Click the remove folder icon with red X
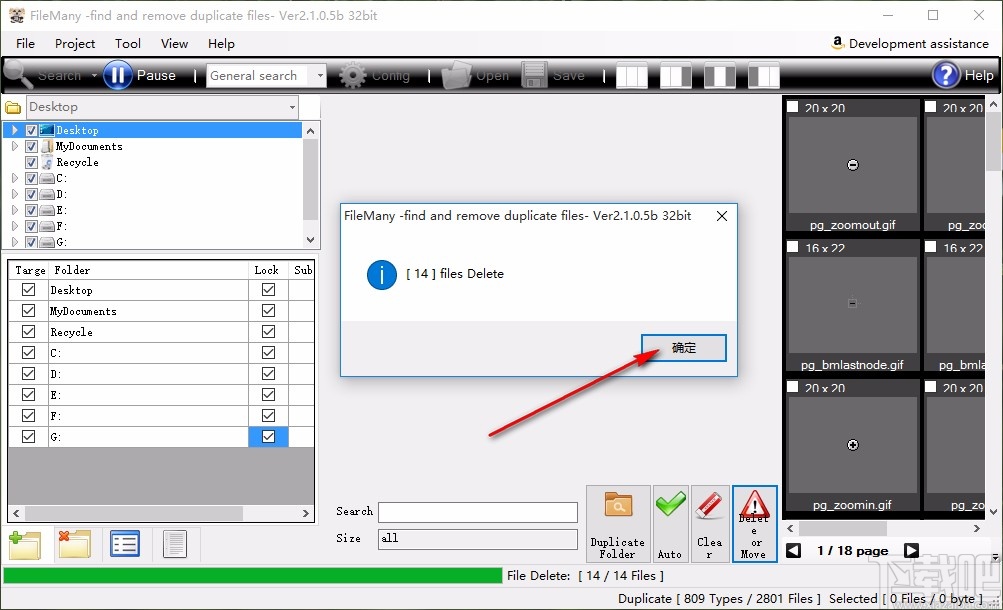Screen dimensions: 1003x610 pos(74,544)
